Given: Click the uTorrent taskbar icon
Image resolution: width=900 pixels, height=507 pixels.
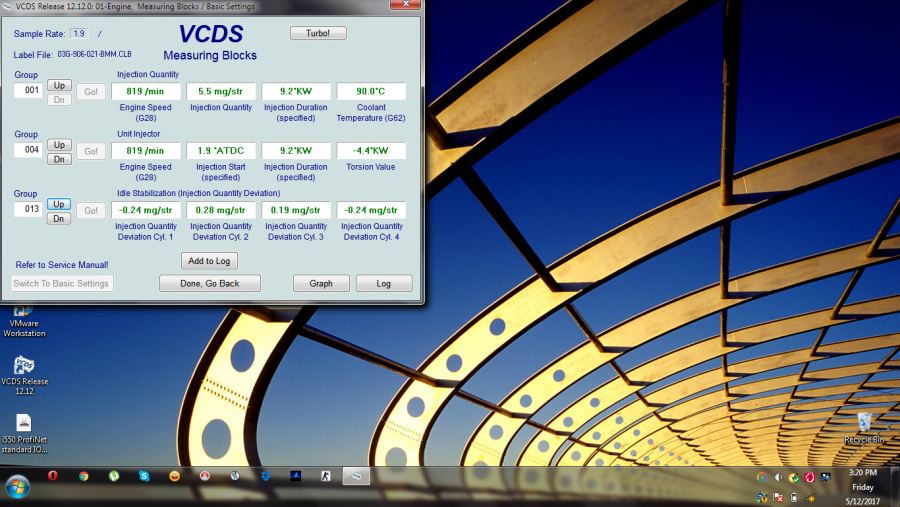Looking at the screenshot, I should click(114, 477).
